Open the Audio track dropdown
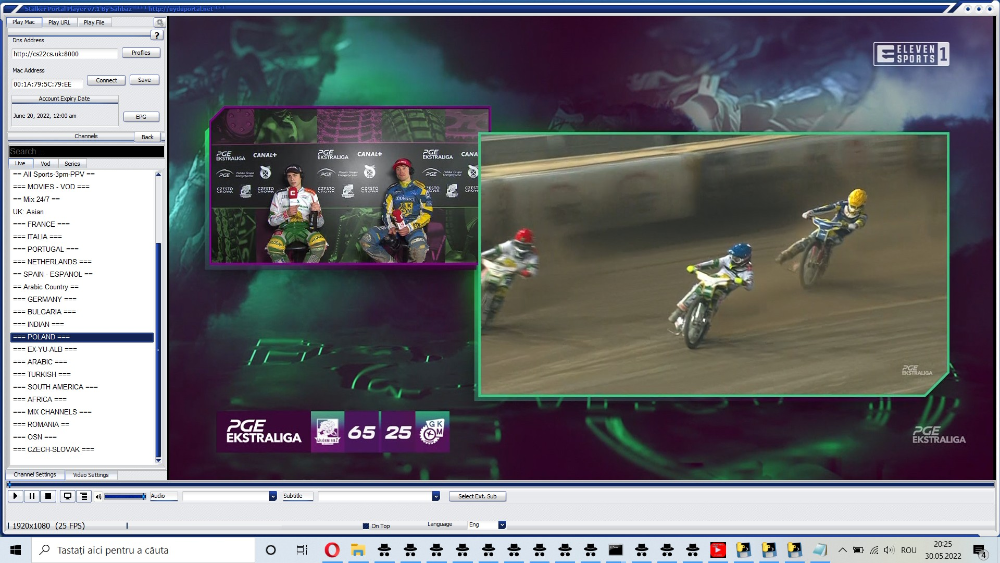1000x563 pixels. pyautogui.click(x=272, y=496)
